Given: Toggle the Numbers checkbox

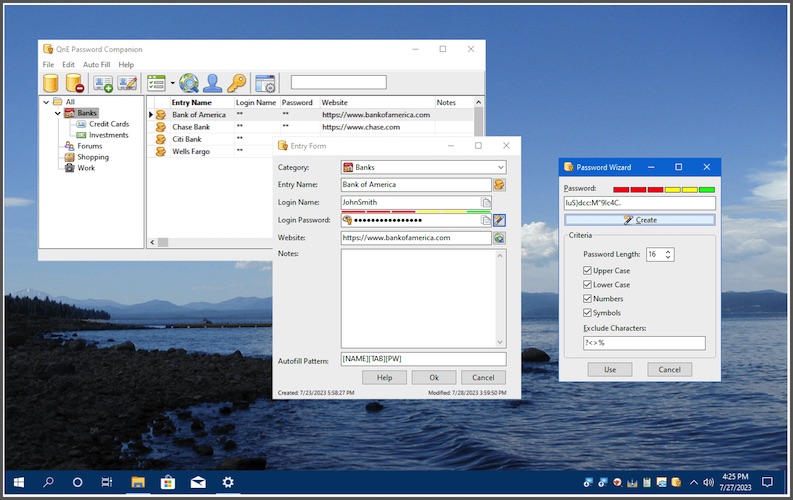Looking at the screenshot, I should tap(587, 299).
